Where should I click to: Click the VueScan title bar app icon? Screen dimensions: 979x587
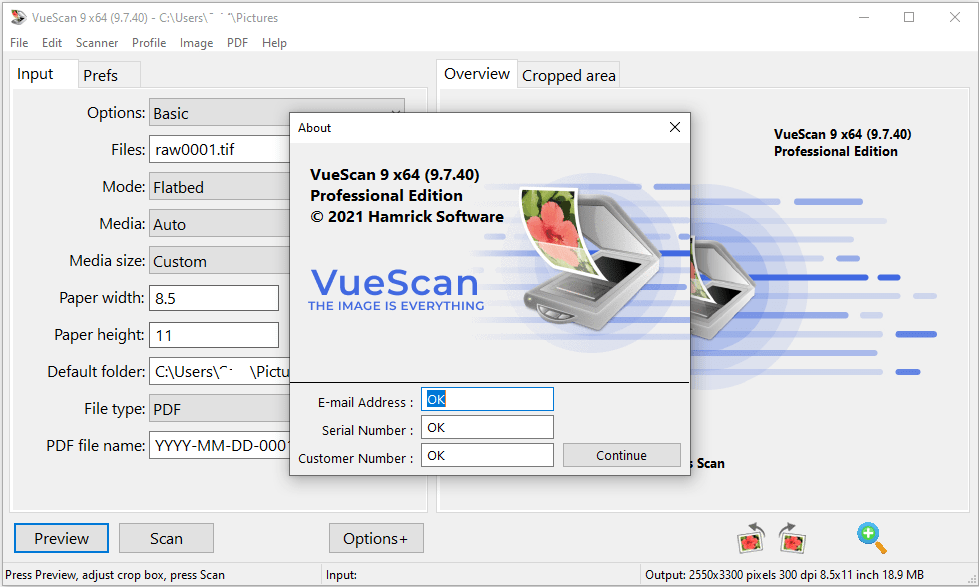(18, 17)
